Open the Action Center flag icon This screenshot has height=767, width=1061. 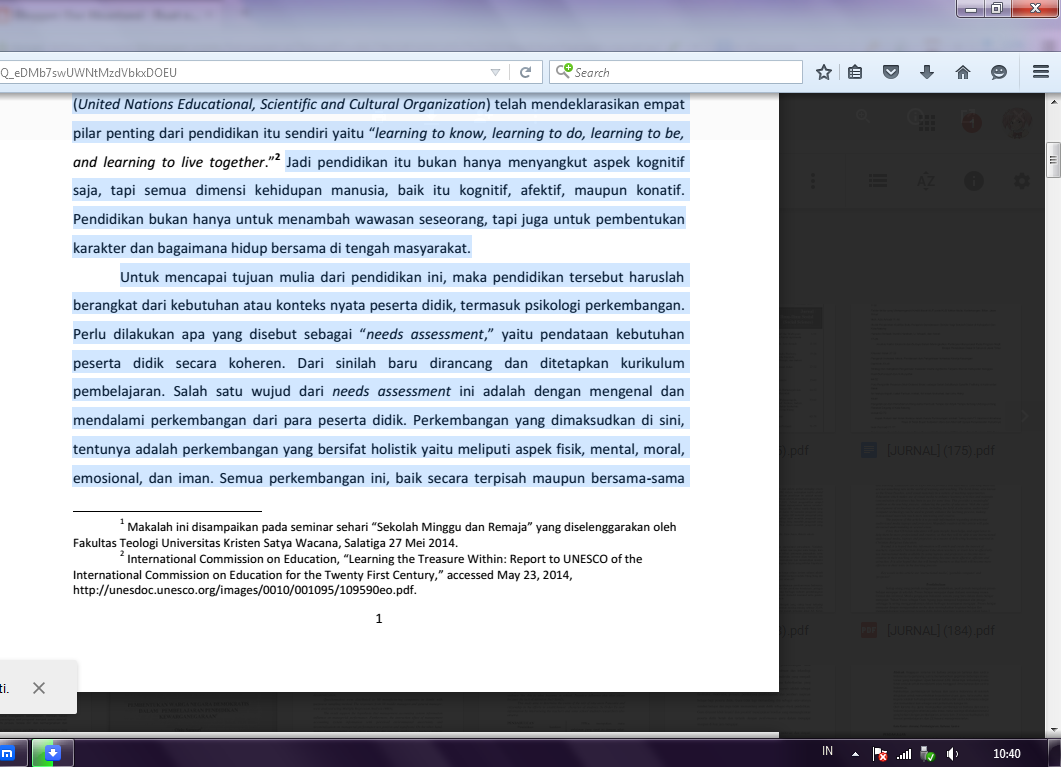pos(880,753)
